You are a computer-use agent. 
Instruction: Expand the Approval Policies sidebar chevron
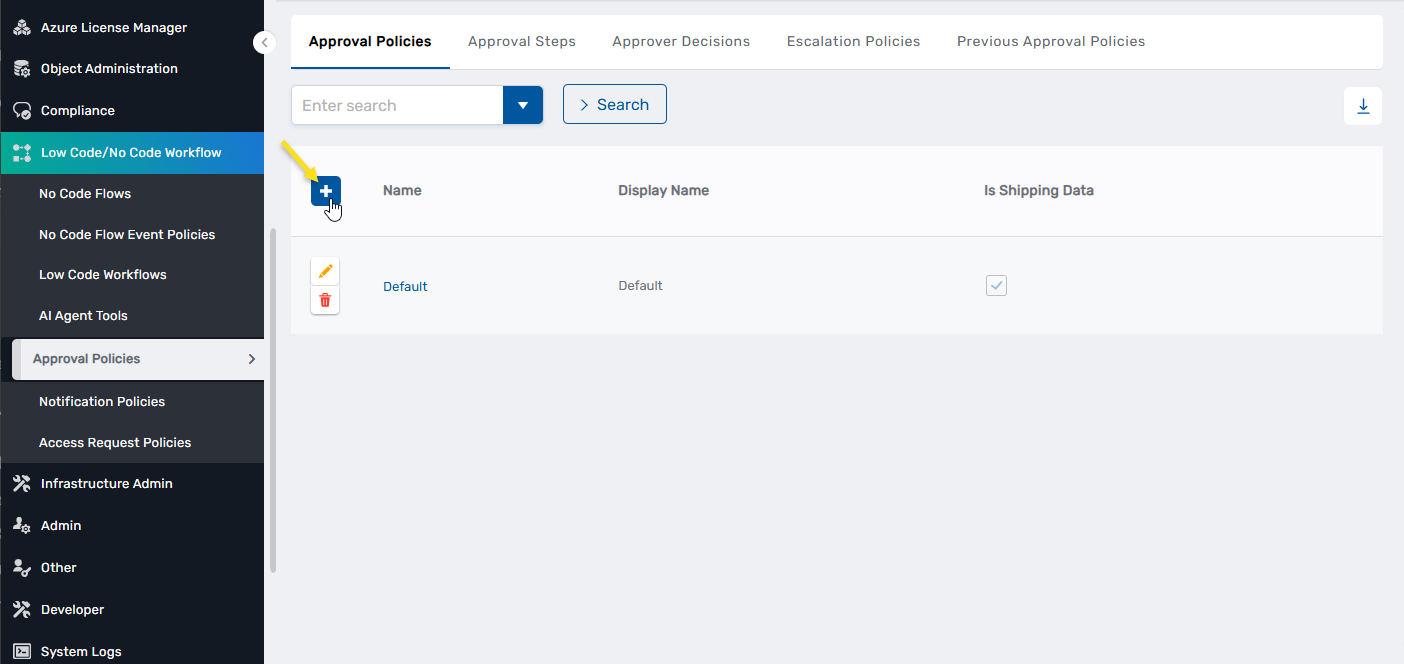(x=252, y=358)
